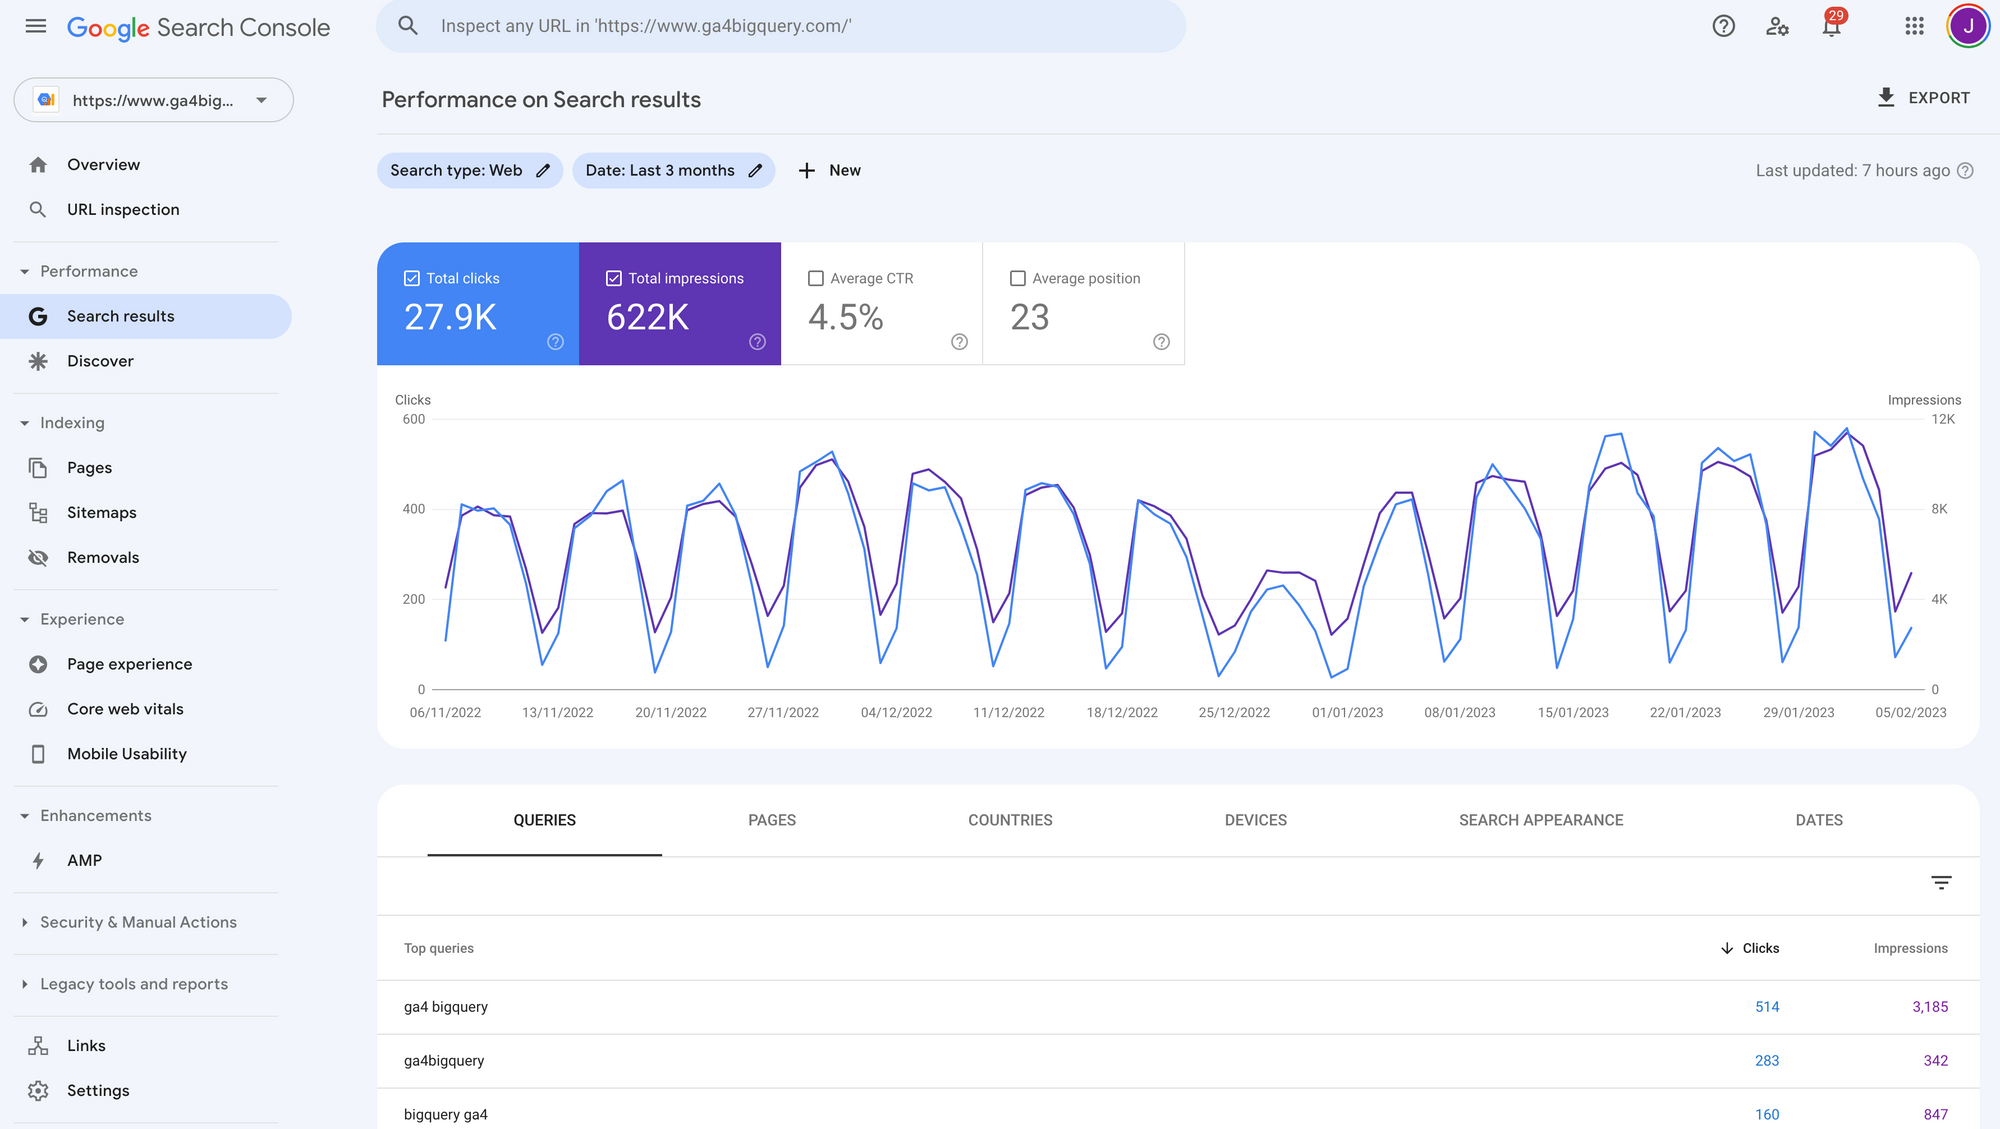
Task: Click the Core web vitals gauge icon
Action: coord(38,709)
